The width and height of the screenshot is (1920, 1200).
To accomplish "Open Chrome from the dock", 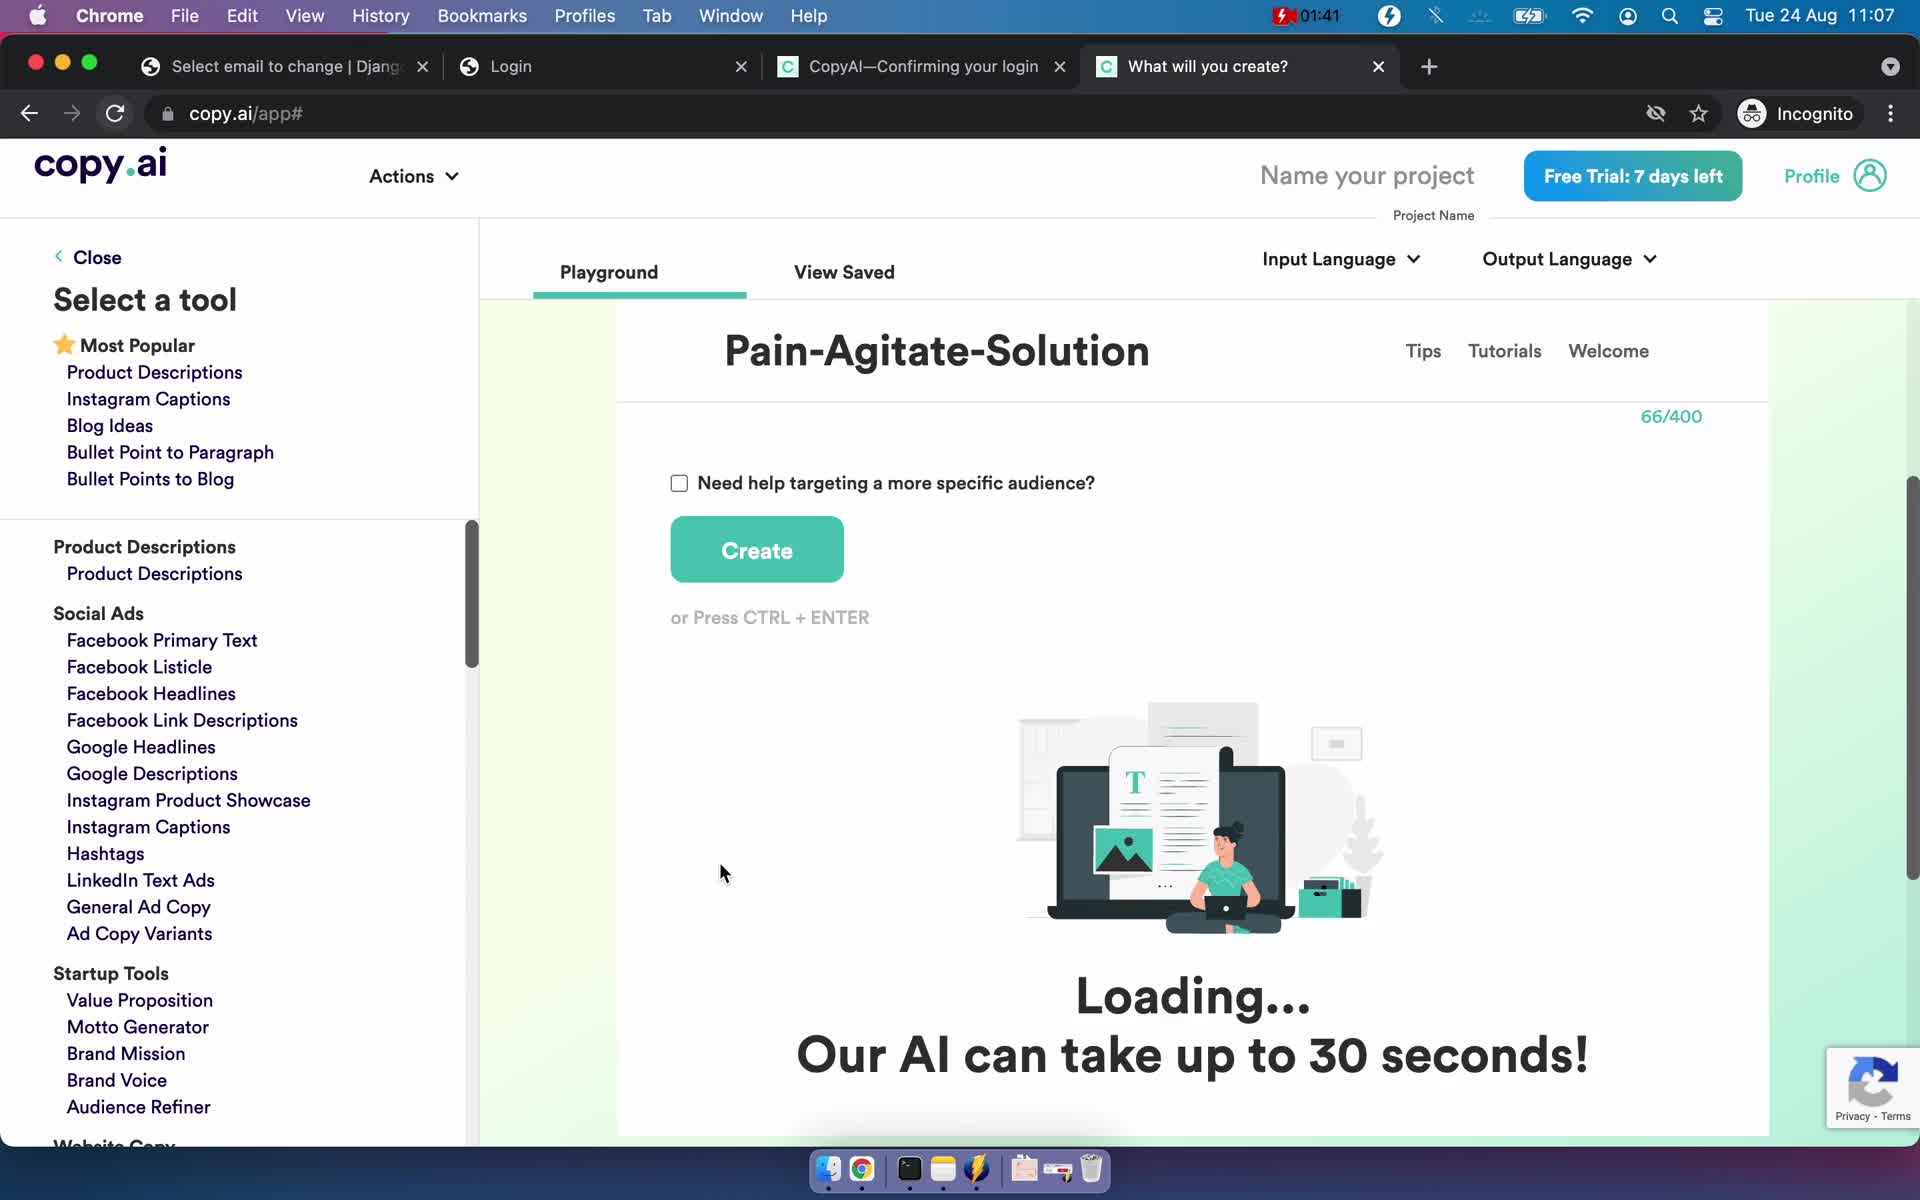I will (x=862, y=1168).
